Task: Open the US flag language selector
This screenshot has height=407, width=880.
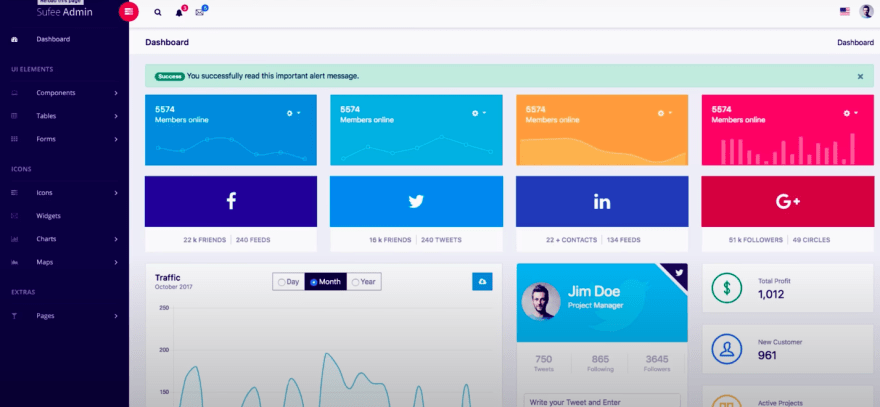Action: 845,11
